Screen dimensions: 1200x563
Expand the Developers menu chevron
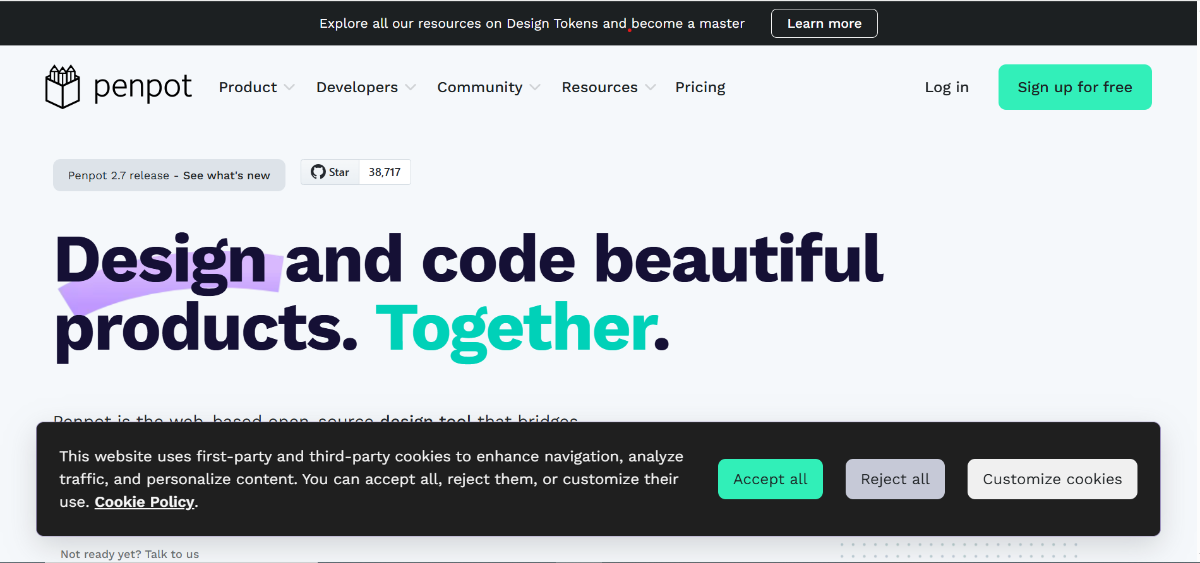(x=410, y=88)
